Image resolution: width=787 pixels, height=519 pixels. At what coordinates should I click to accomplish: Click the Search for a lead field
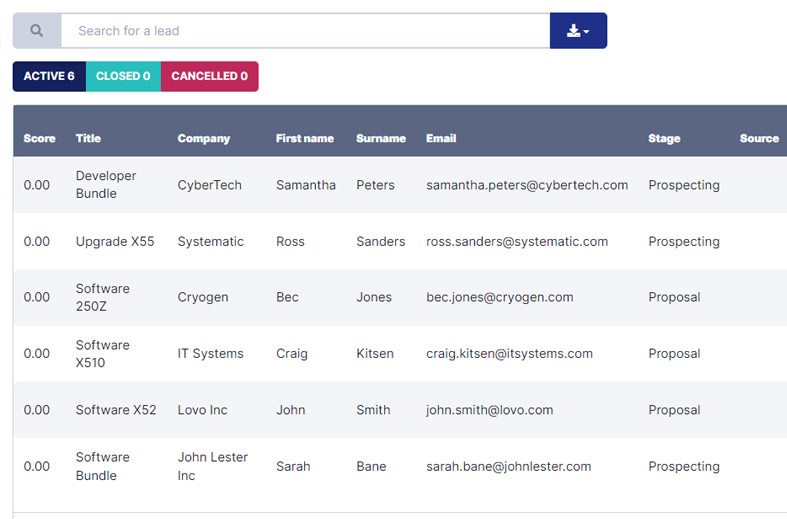point(305,31)
